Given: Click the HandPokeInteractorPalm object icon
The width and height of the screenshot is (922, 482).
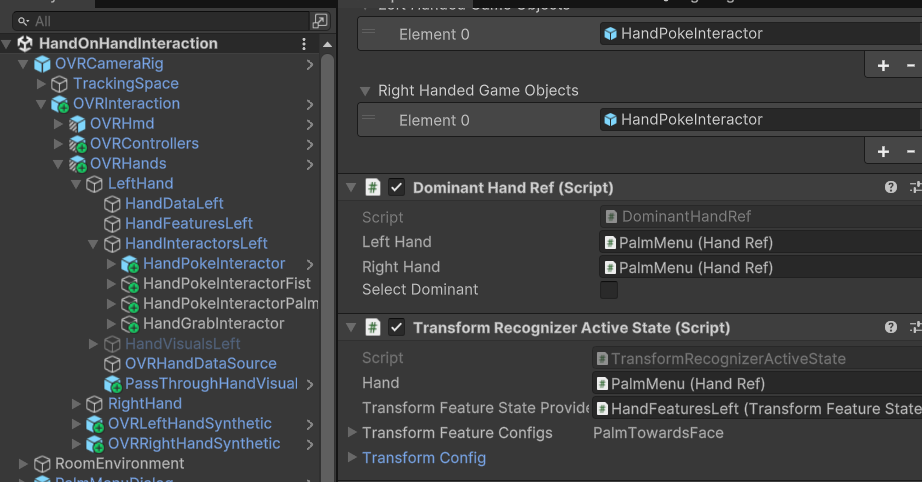Looking at the screenshot, I should 129,304.
